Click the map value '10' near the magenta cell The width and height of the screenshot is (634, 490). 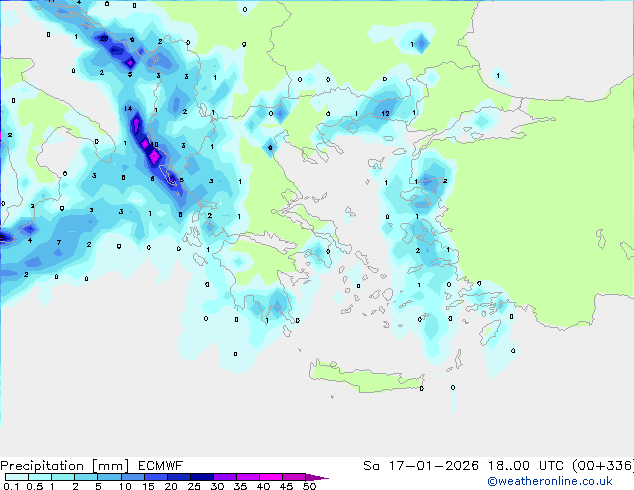point(154,144)
